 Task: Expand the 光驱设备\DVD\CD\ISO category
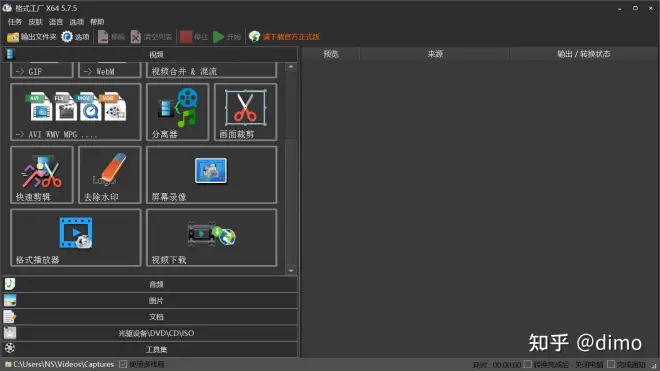pos(150,333)
